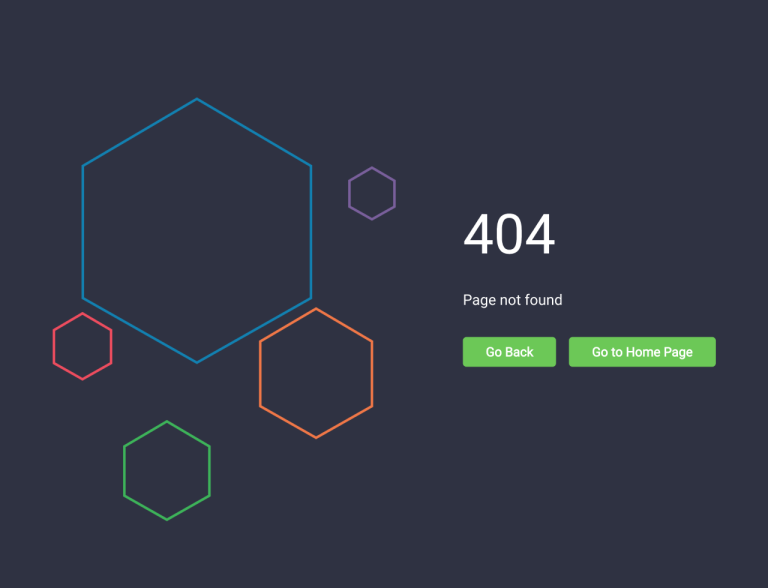This screenshot has height=588, width=768.
Task: Select the green hexagon at the bottom
Action: coord(124,470)
